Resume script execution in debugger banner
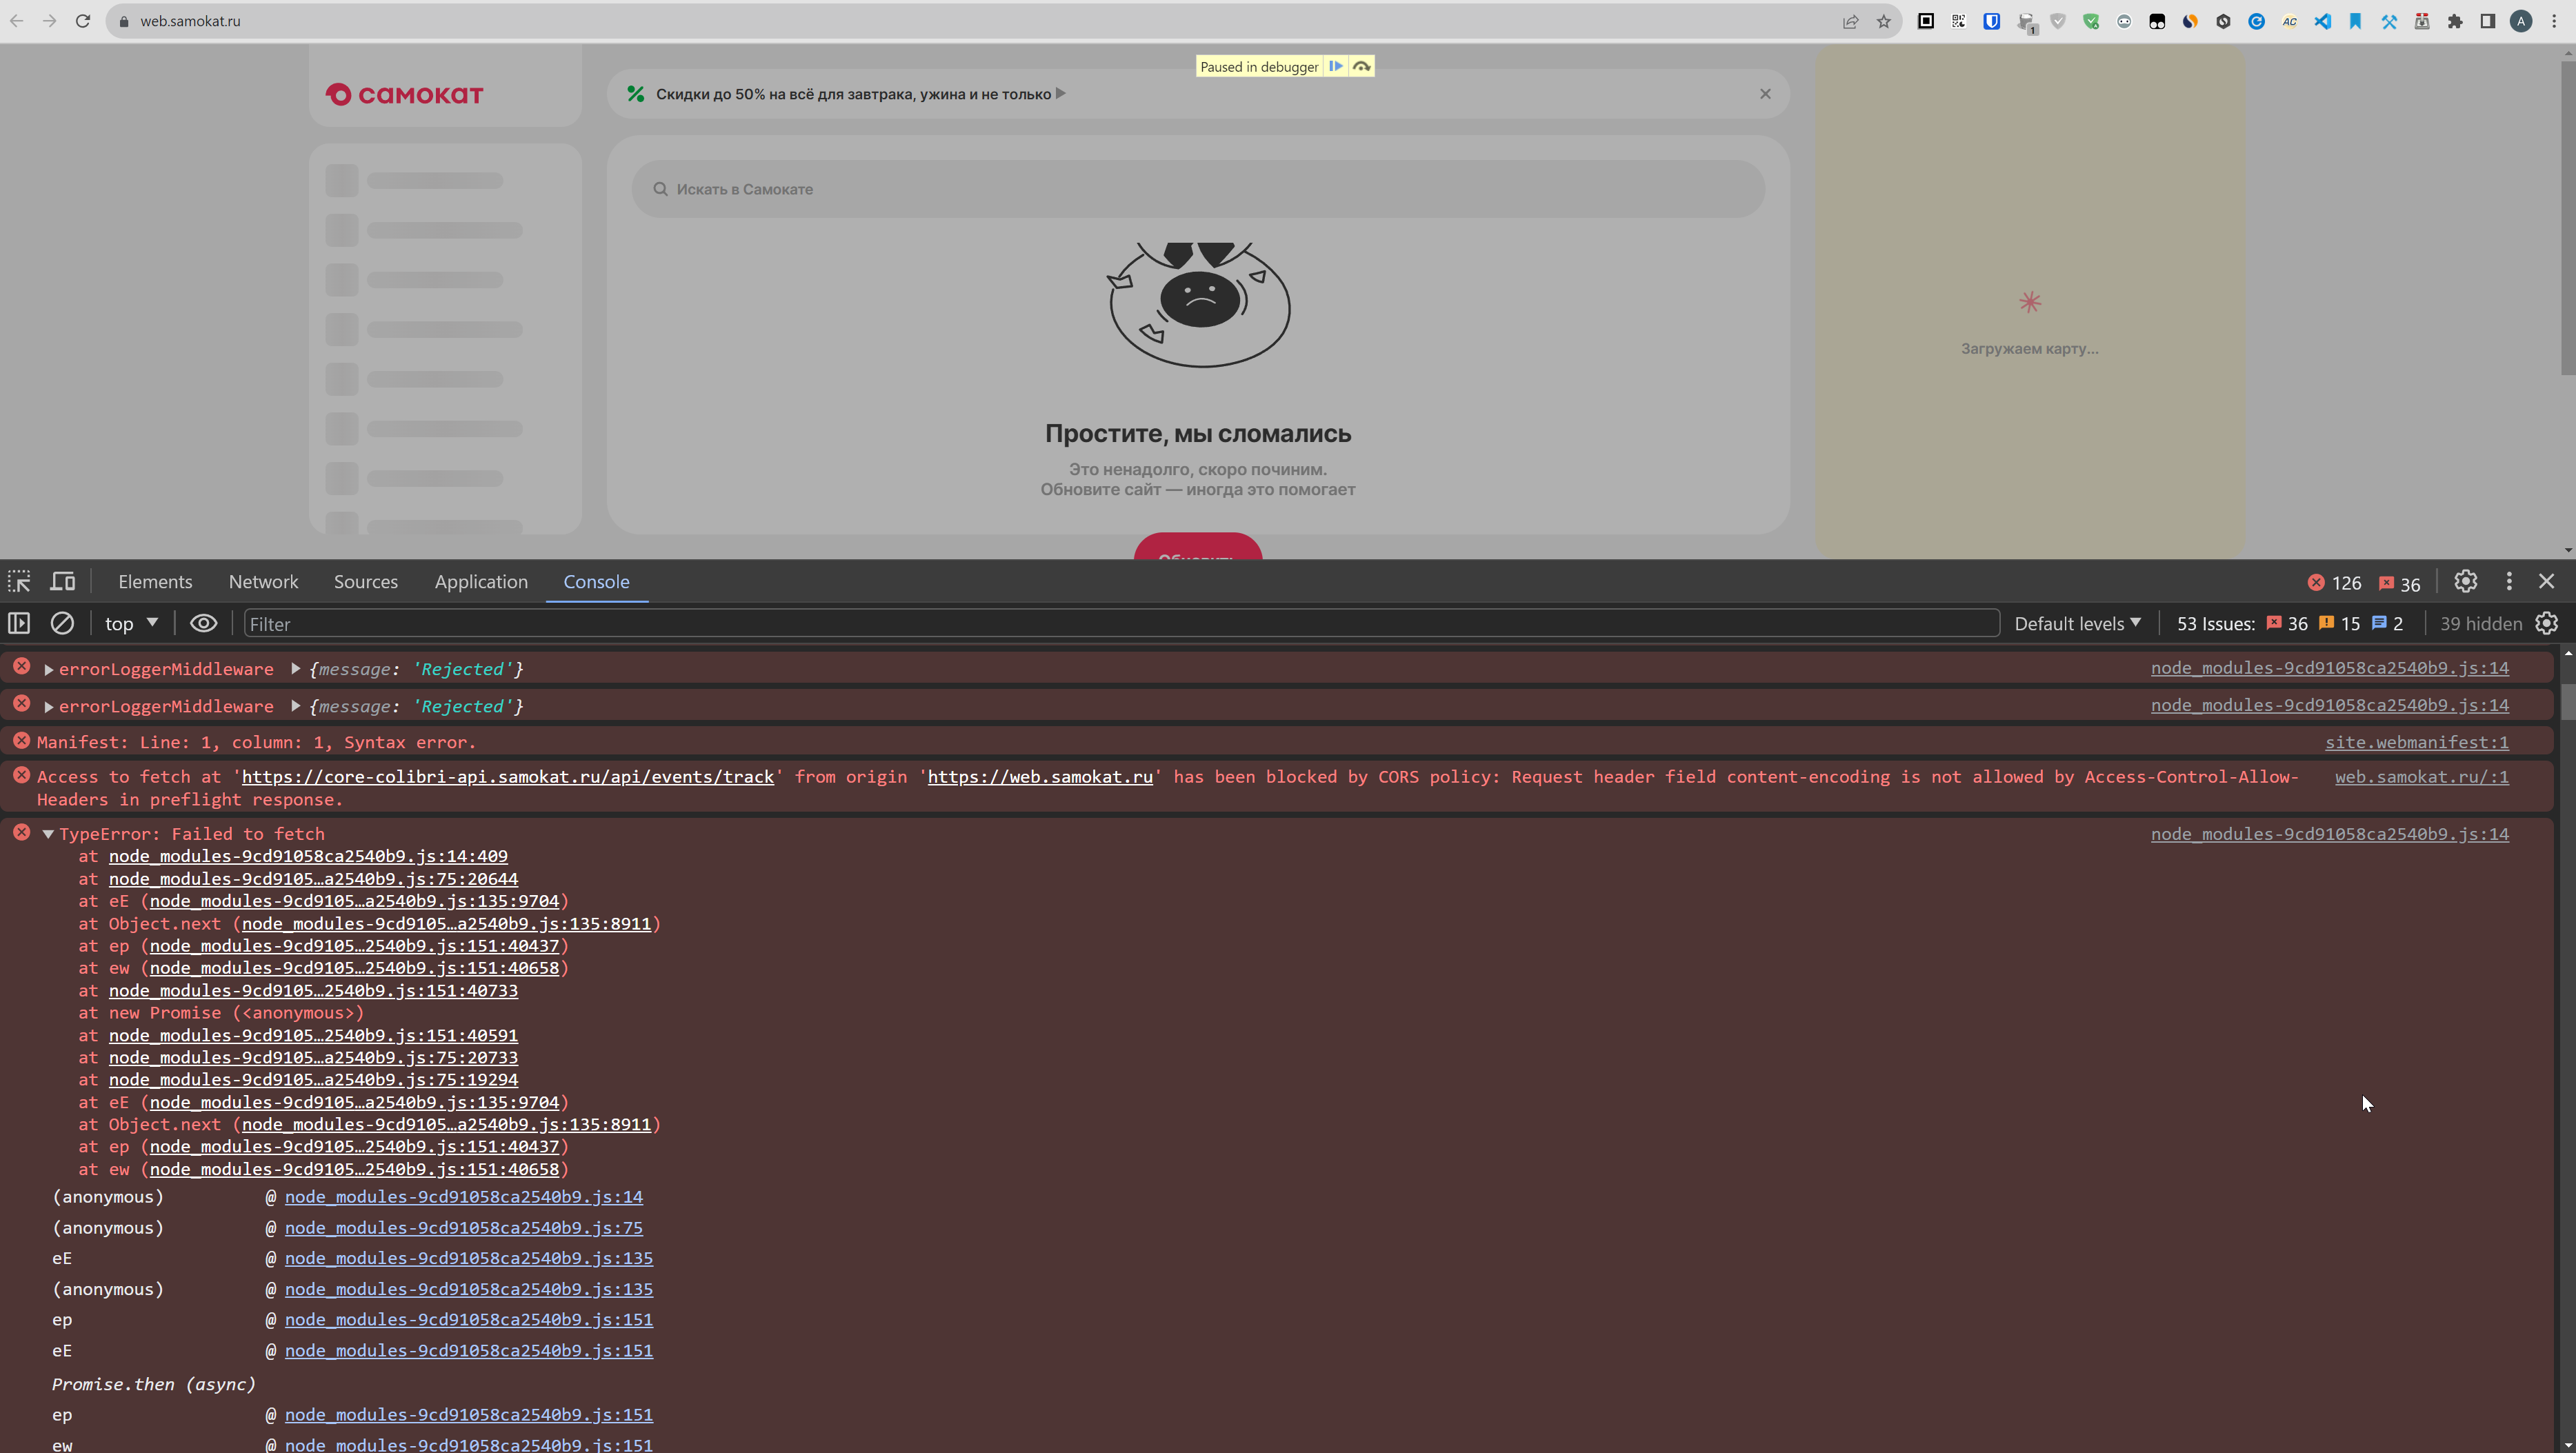This screenshot has height=1453, width=2576. (1337, 66)
